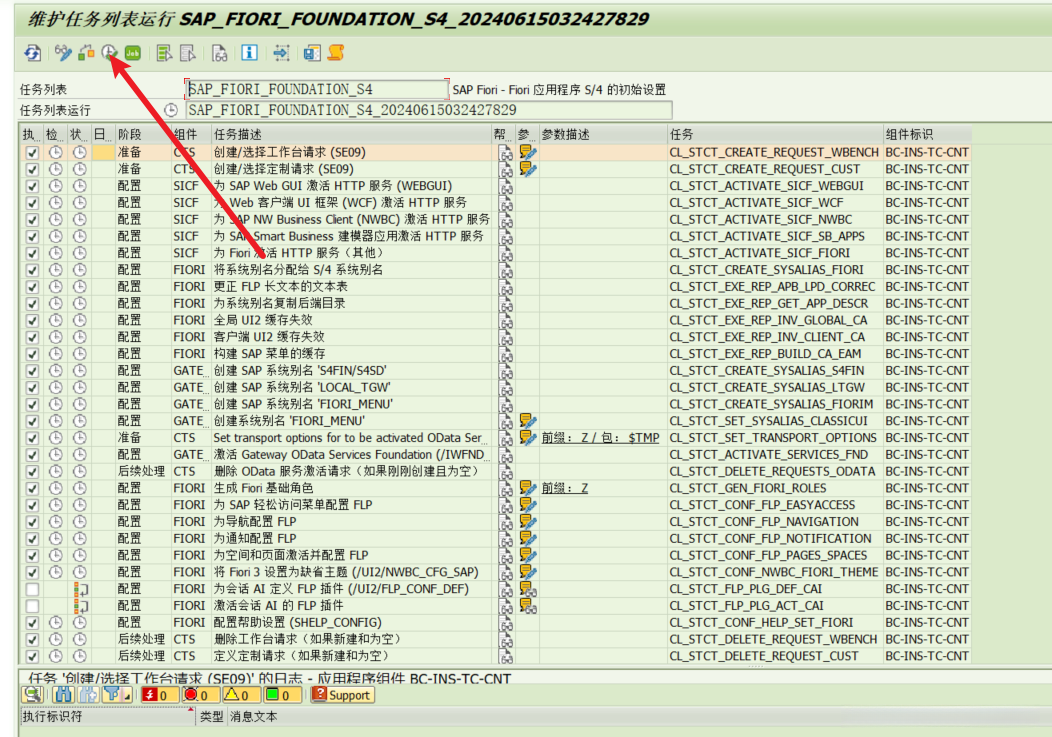Viewport: 1052px width, 737px height.
Task: Check the 激活会话 AI 的 FLP 插件 task
Action: click(x=32, y=606)
